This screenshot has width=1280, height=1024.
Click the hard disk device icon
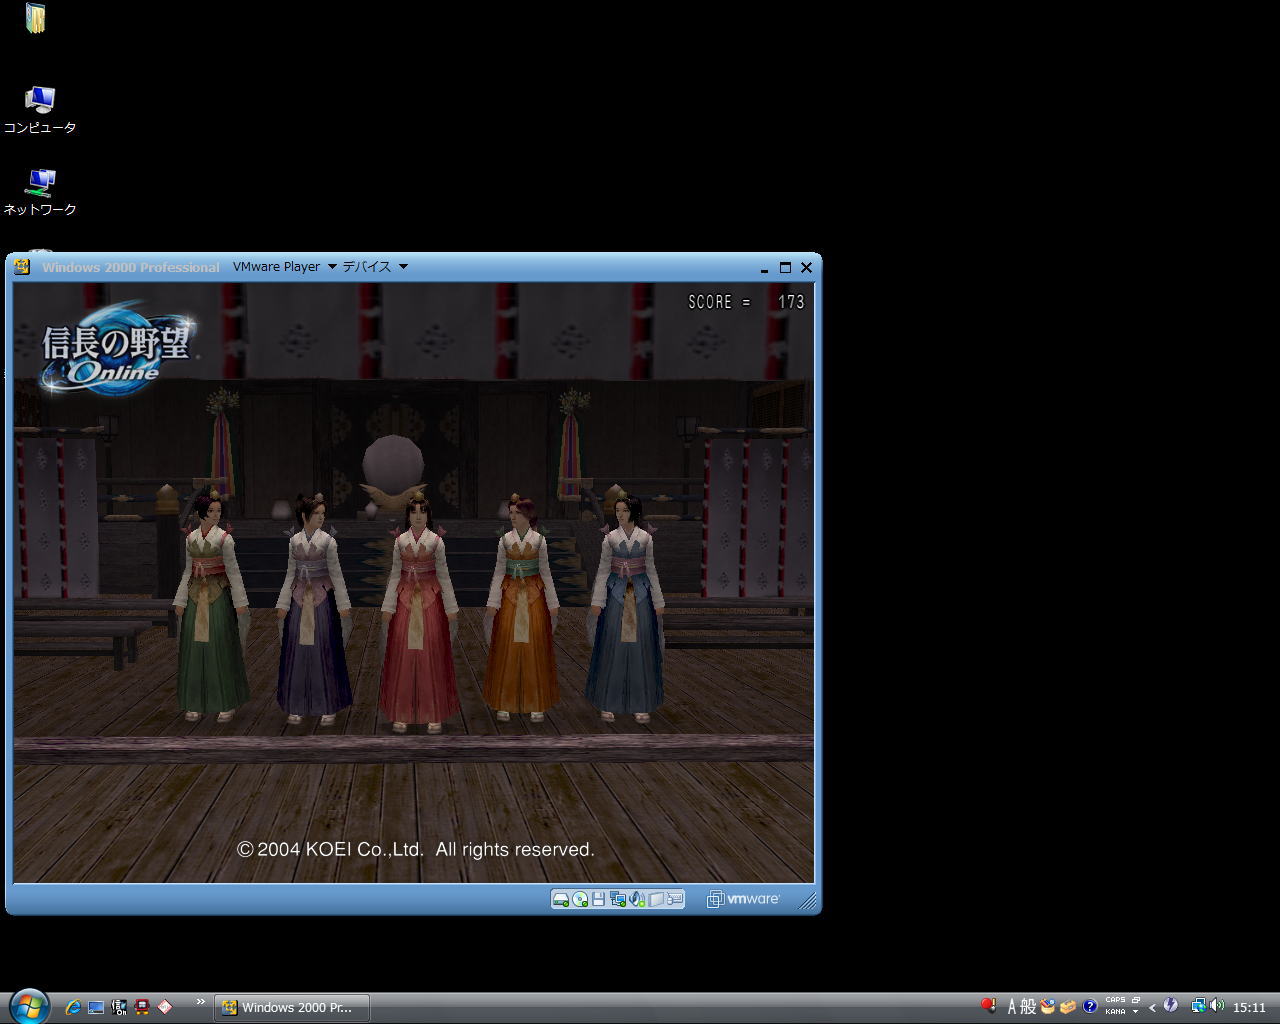tap(560, 899)
